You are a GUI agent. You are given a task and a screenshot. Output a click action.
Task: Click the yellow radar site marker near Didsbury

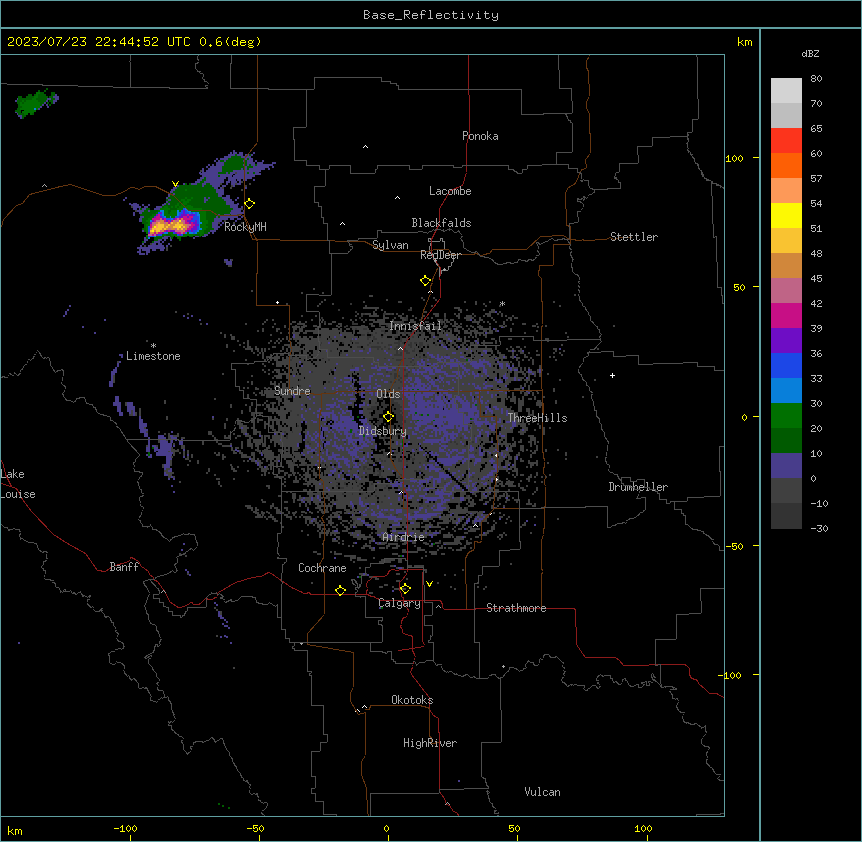pyautogui.click(x=388, y=417)
